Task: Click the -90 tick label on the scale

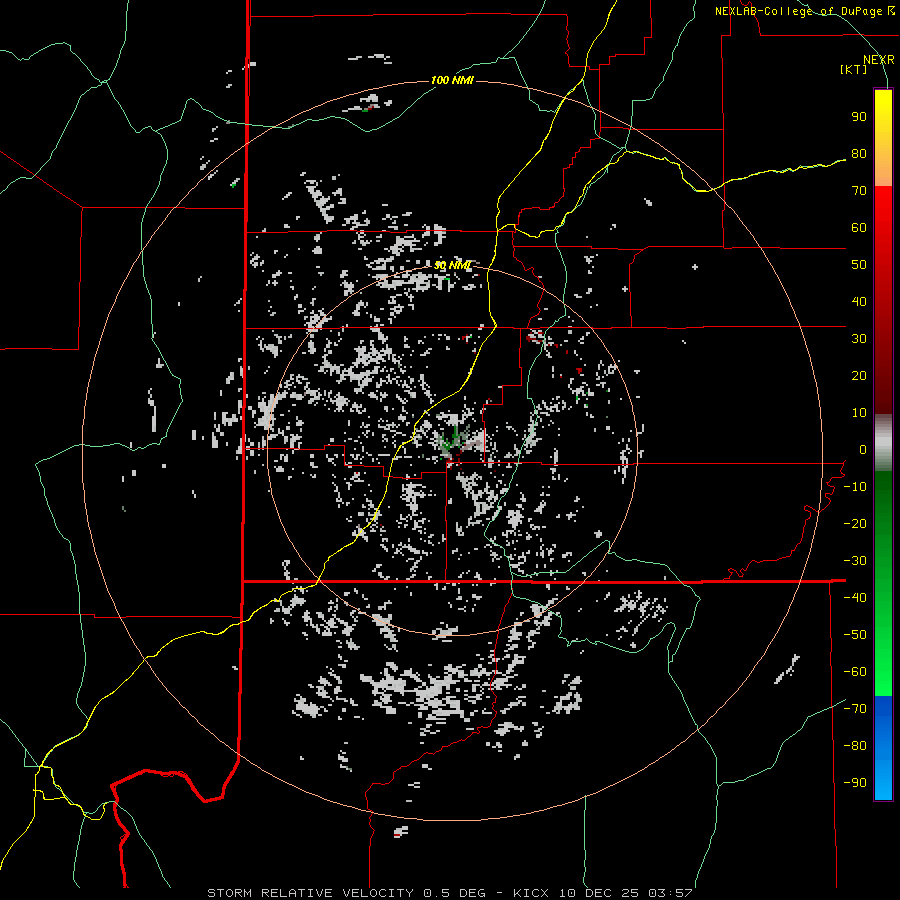Action: tap(855, 783)
